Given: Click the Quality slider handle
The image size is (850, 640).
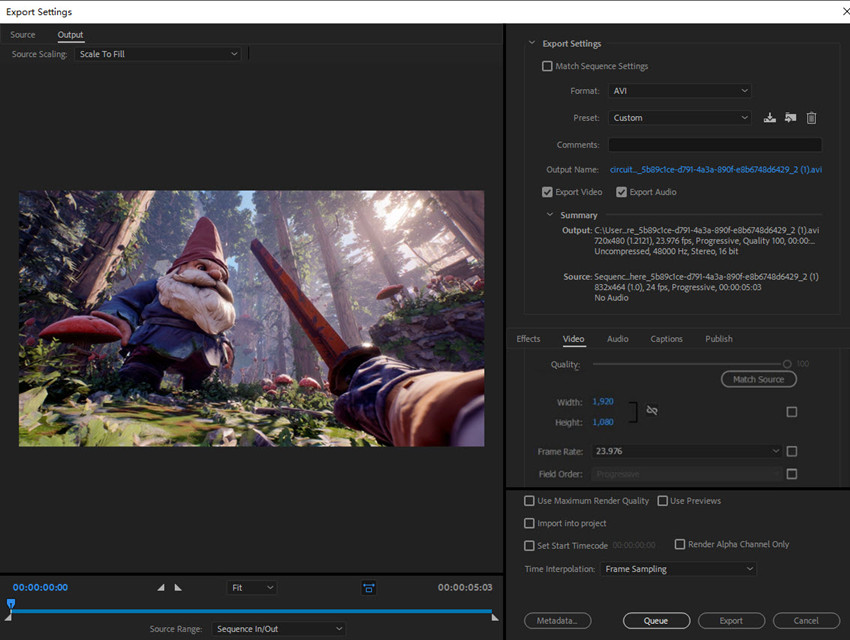Looking at the screenshot, I should (787, 364).
